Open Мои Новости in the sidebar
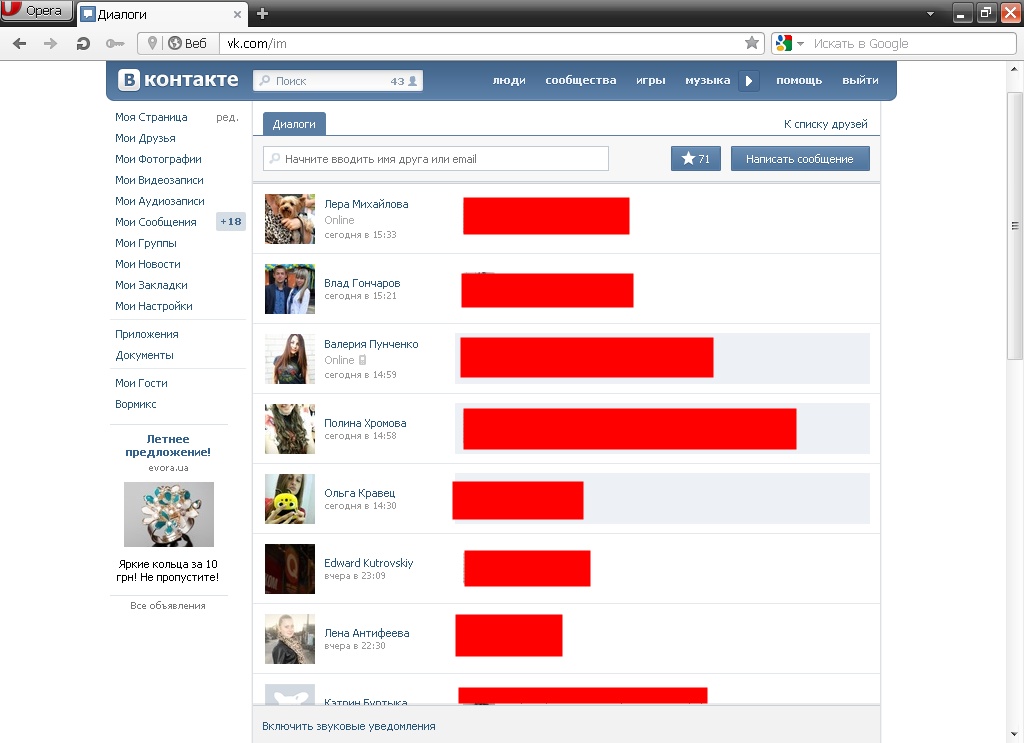 [x=148, y=264]
